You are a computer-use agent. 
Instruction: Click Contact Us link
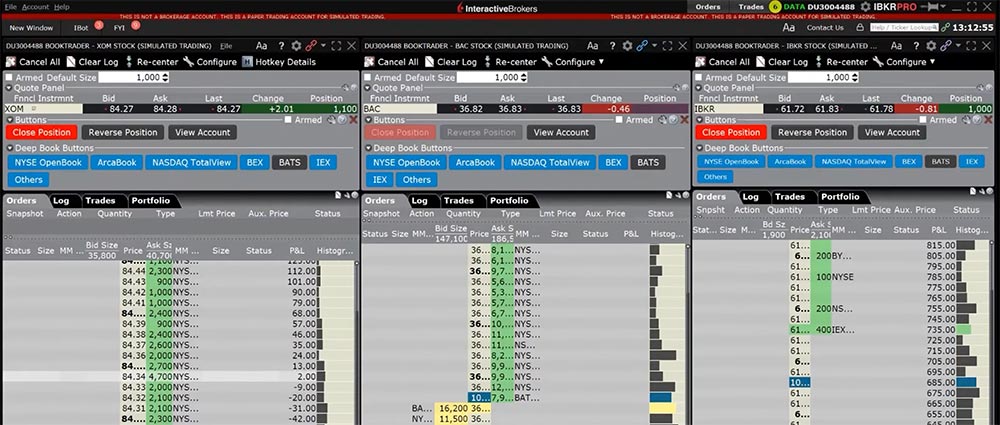pyautogui.click(x=825, y=27)
